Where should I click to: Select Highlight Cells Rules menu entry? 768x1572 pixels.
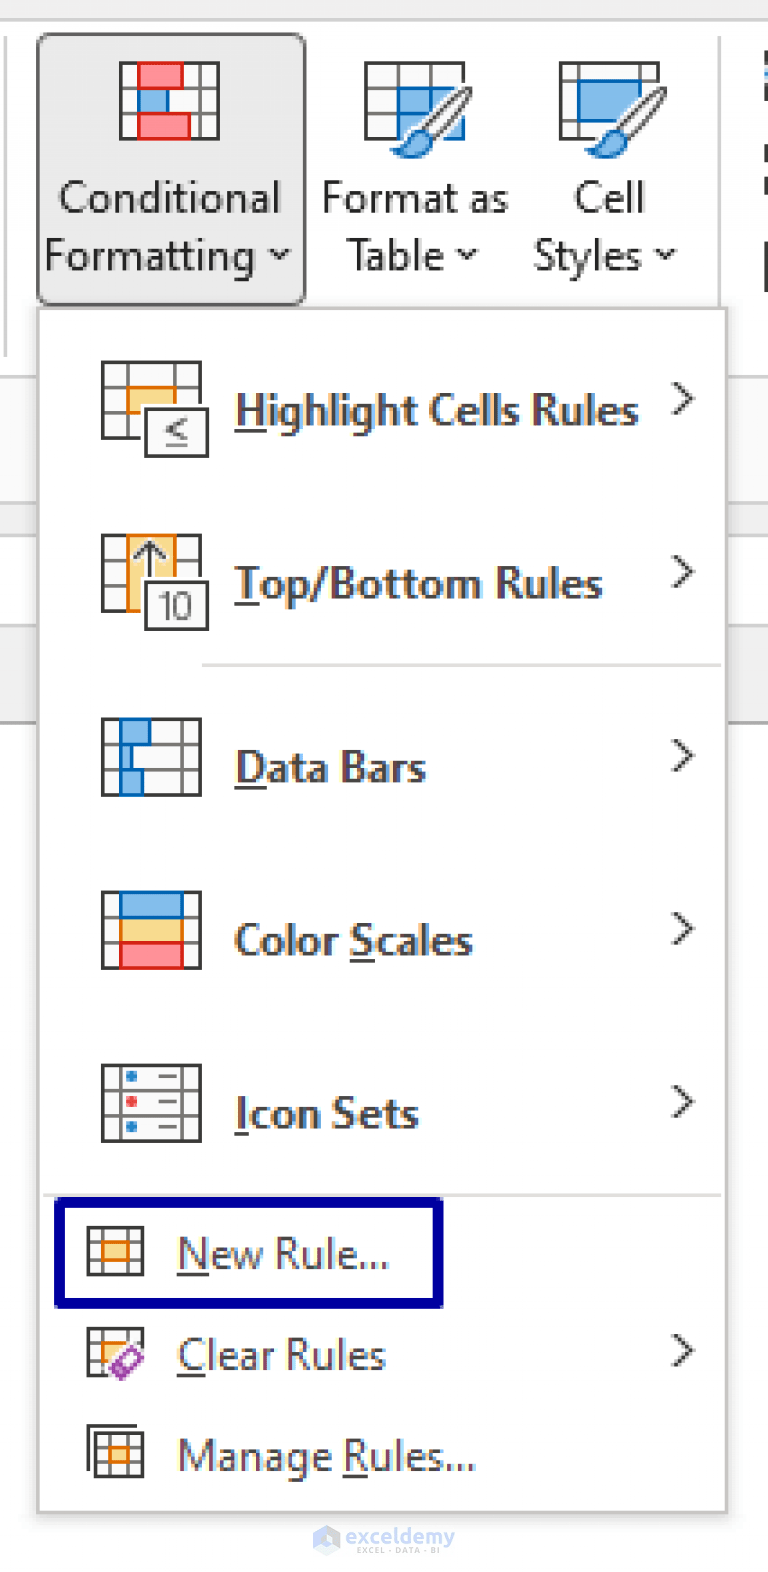(x=437, y=410)
